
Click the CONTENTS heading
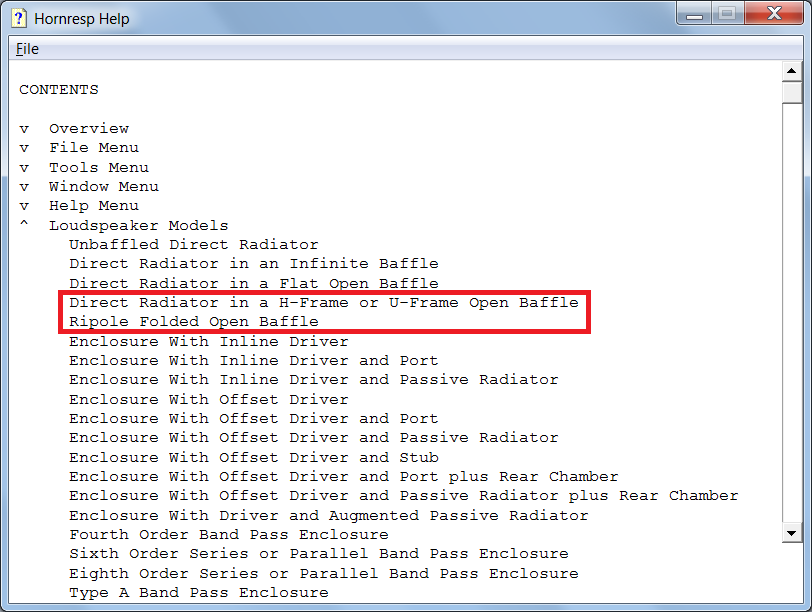click(x=59, y=90)
